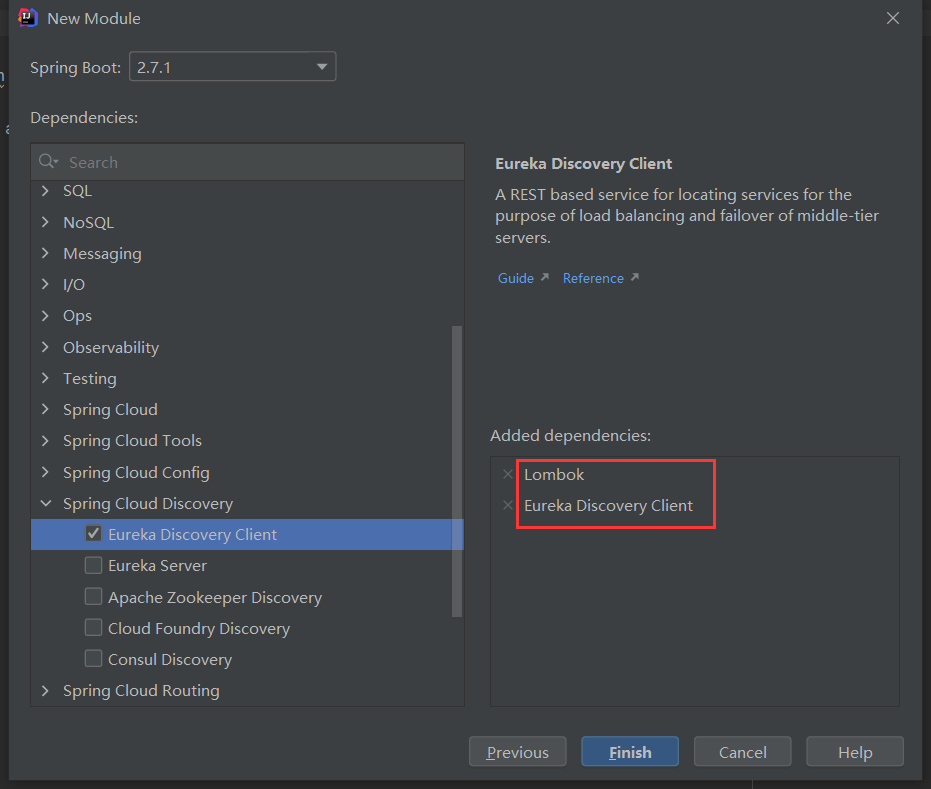Enable the Eureka Server checkbox
This screenshot has width=931, height=789.
[x=93, y=566]
